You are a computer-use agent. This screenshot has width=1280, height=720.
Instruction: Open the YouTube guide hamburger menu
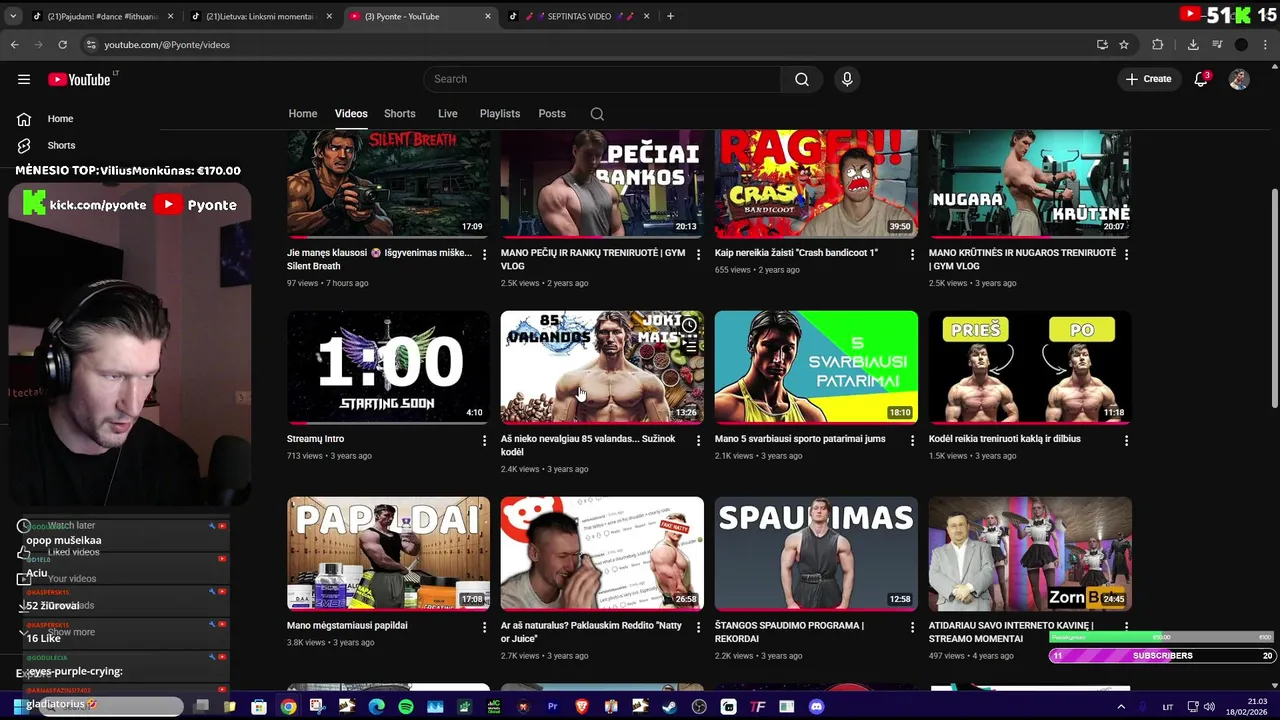click(24, 79)
